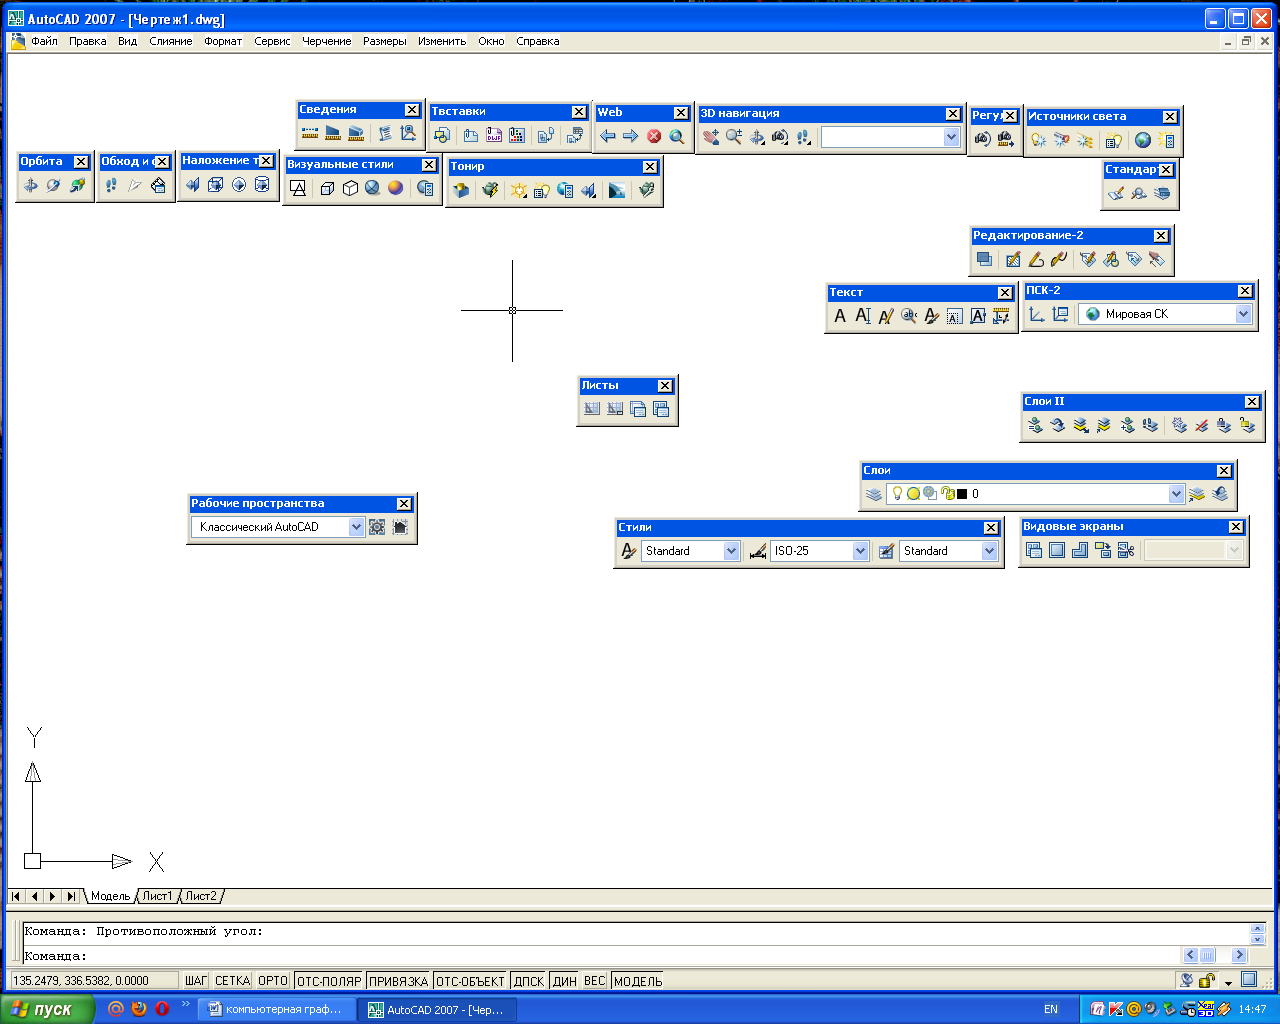
Task: Toggle ОТС-ОБЪЕКТ object snap tracking
Action: (471, 981)
